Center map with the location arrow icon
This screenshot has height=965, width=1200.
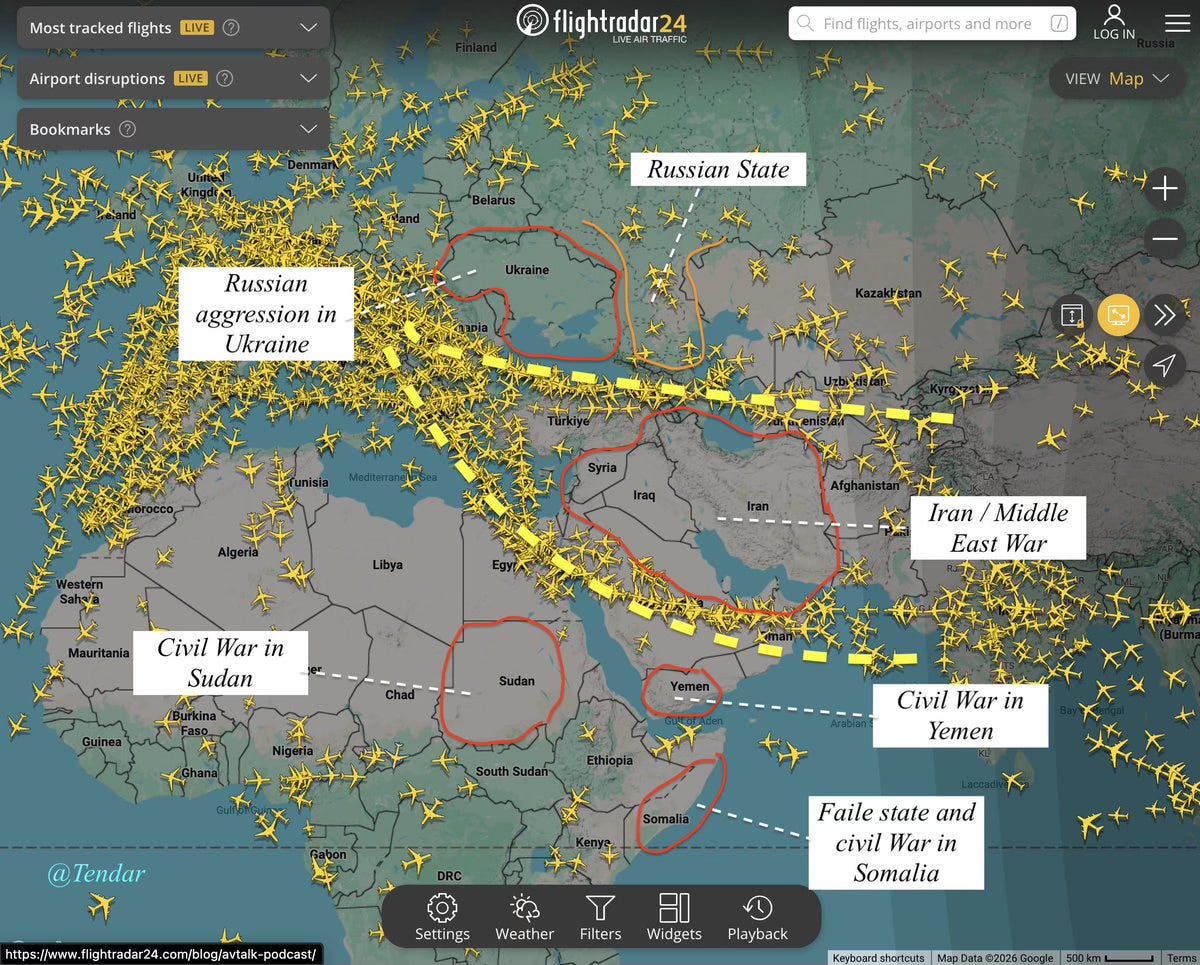(x=1164, y=366)
